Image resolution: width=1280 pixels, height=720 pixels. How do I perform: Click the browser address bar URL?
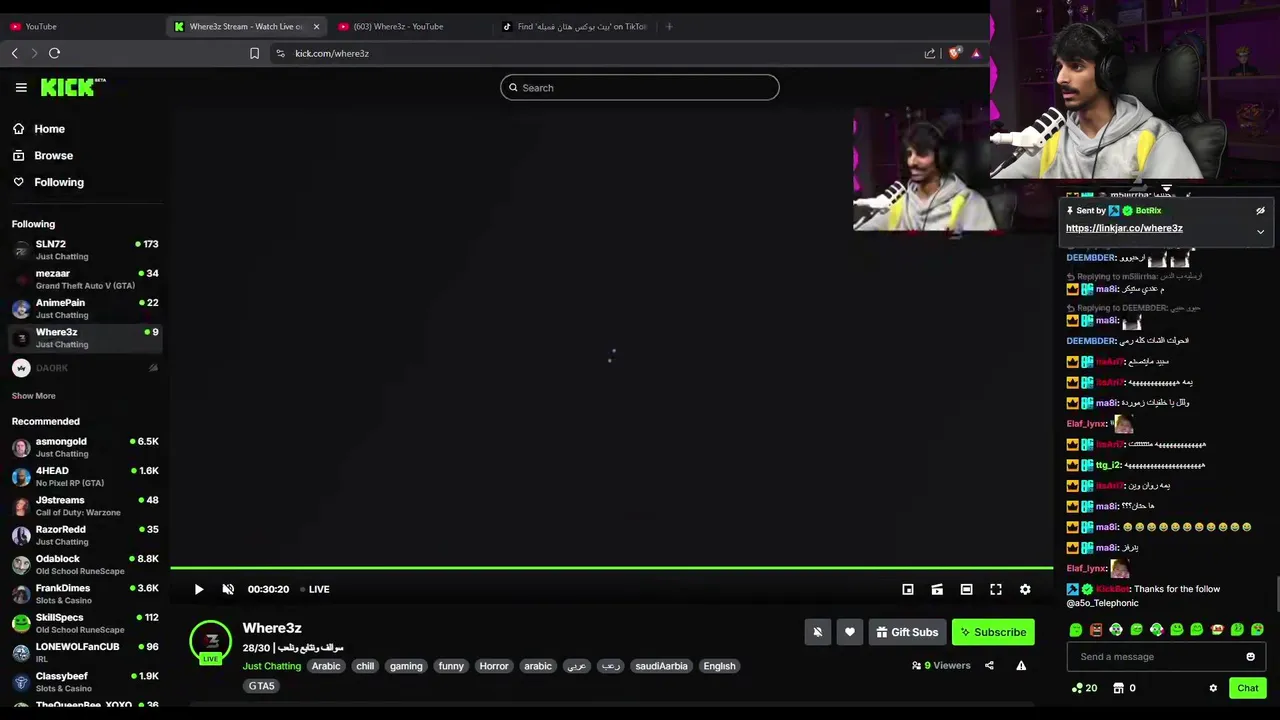pyautogui.click(x=332, y=53)
